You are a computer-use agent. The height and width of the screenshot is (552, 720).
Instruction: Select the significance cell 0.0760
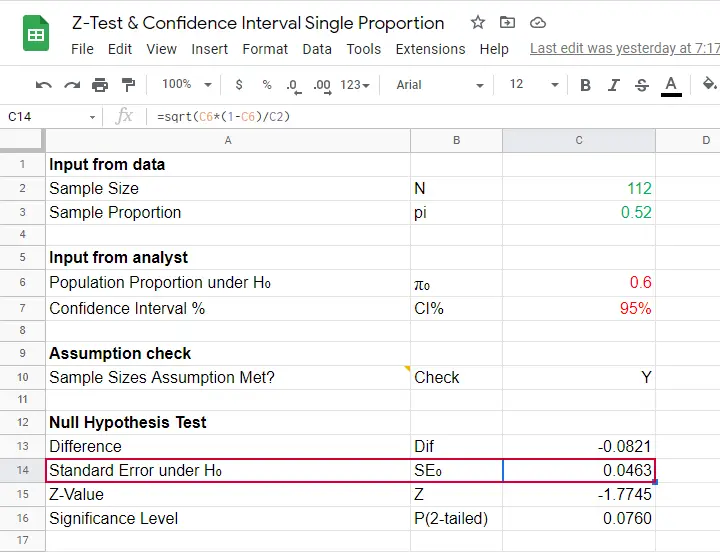[x=579, y=518]
